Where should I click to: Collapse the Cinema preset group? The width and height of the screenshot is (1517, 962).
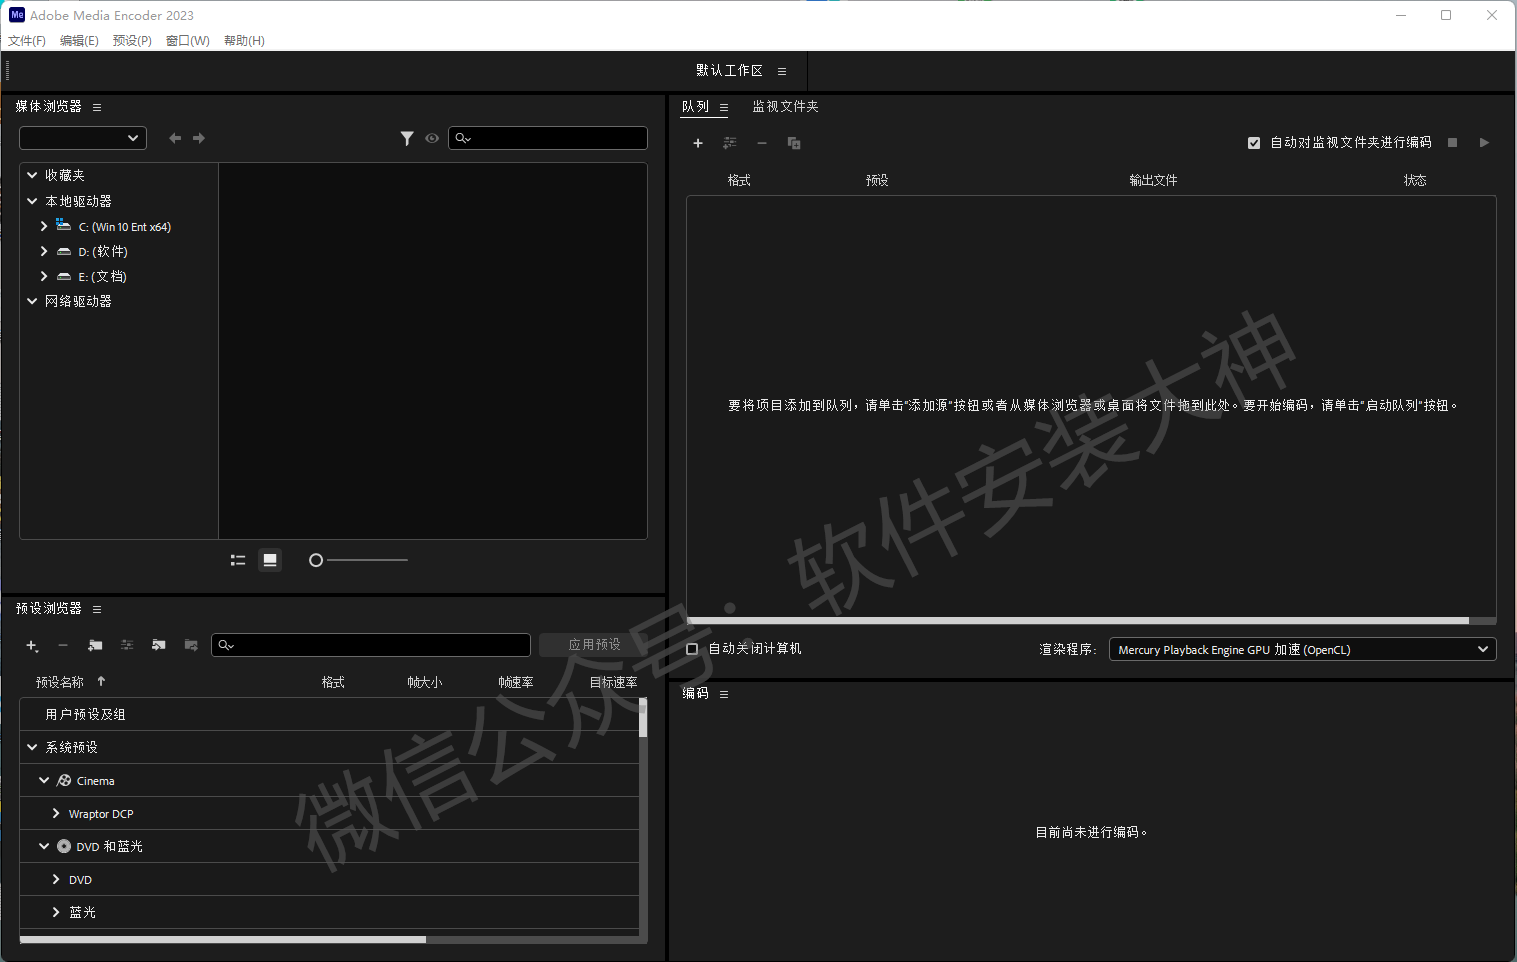point(44,780)
